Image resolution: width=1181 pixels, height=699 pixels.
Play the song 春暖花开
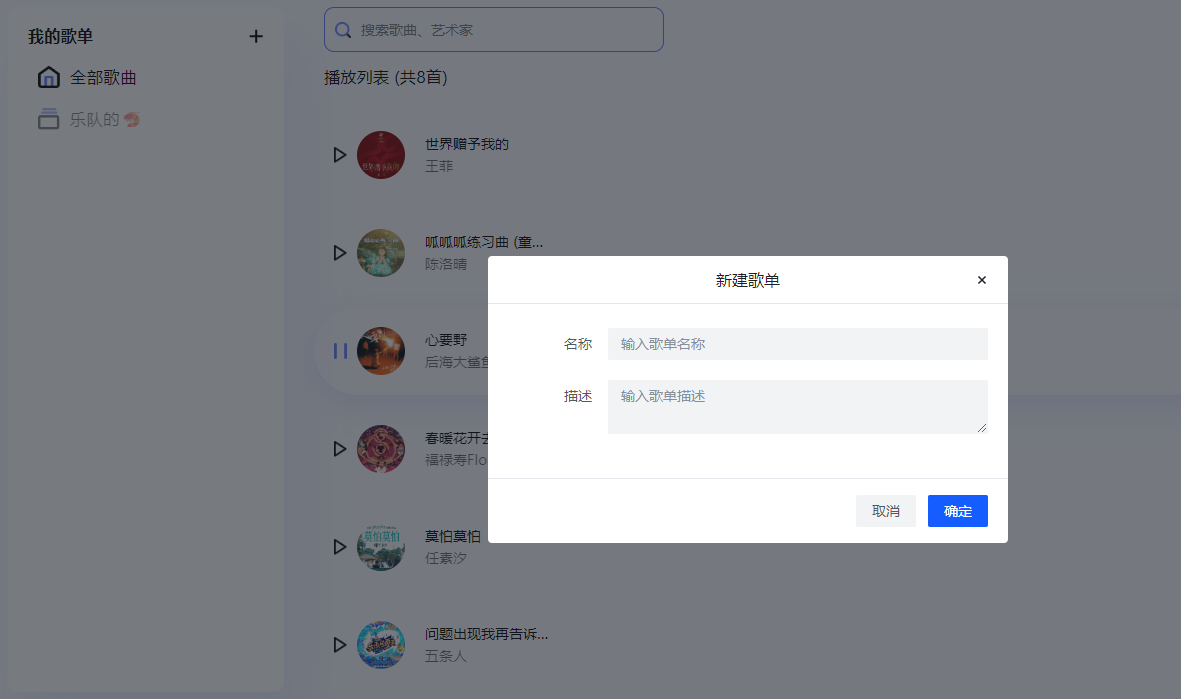pos(340,449)
